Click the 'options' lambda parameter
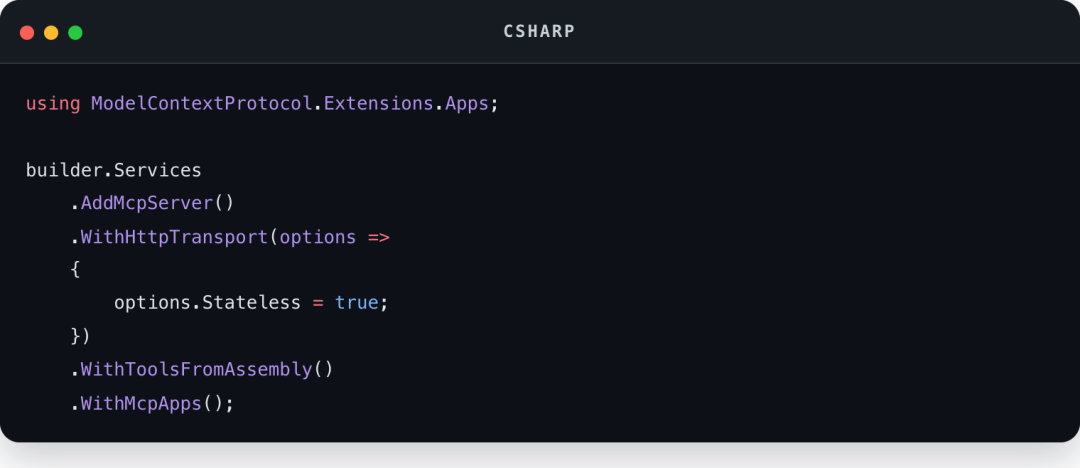Screen dimensions: 1080x468 pyautogui.click(x=318, y=237)
